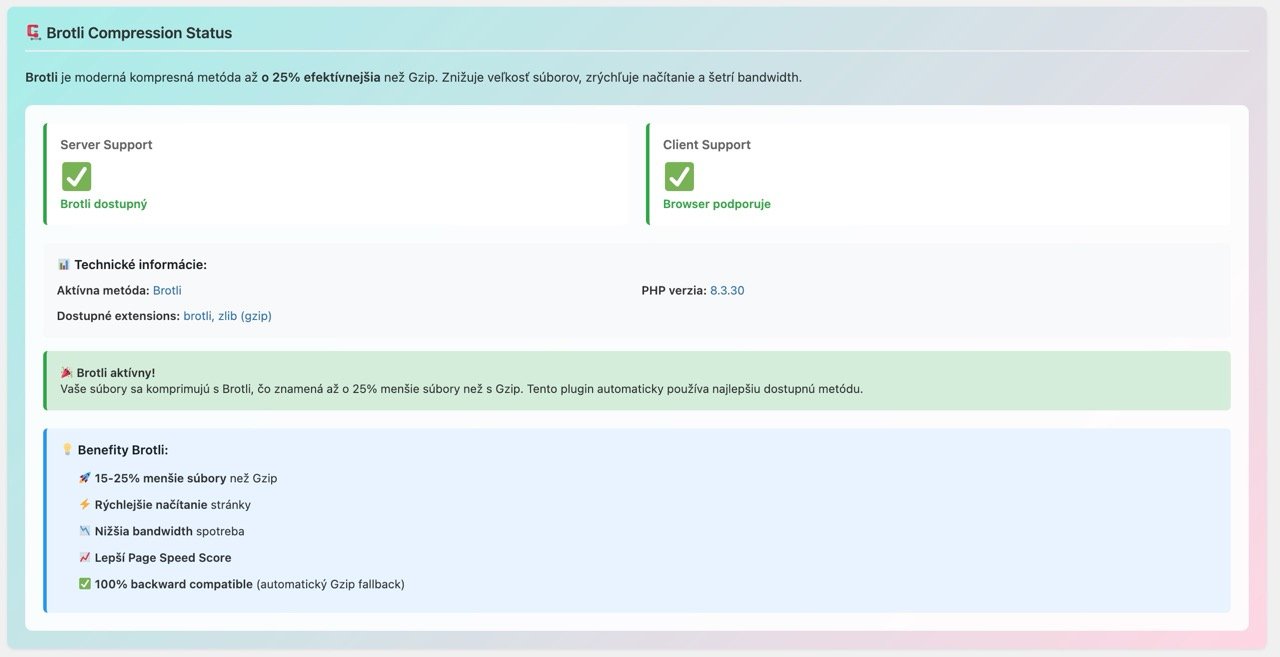Click the lightning bolt icon beside Rýchlejšie načítanie

[84, 504]
